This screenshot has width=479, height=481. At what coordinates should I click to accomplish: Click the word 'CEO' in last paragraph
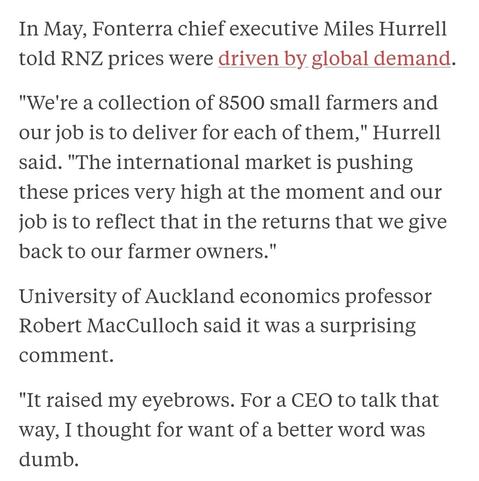pyautogui.click(x=311, y=400)
